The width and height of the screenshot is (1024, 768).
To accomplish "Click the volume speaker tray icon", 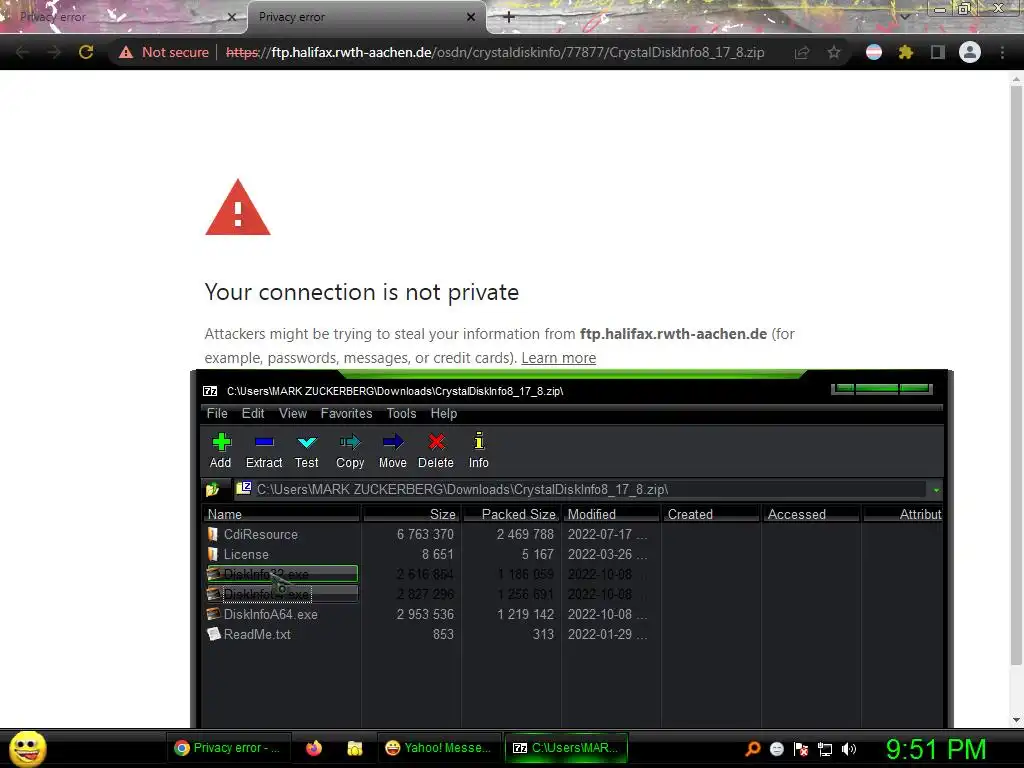I will pos(849,748).
